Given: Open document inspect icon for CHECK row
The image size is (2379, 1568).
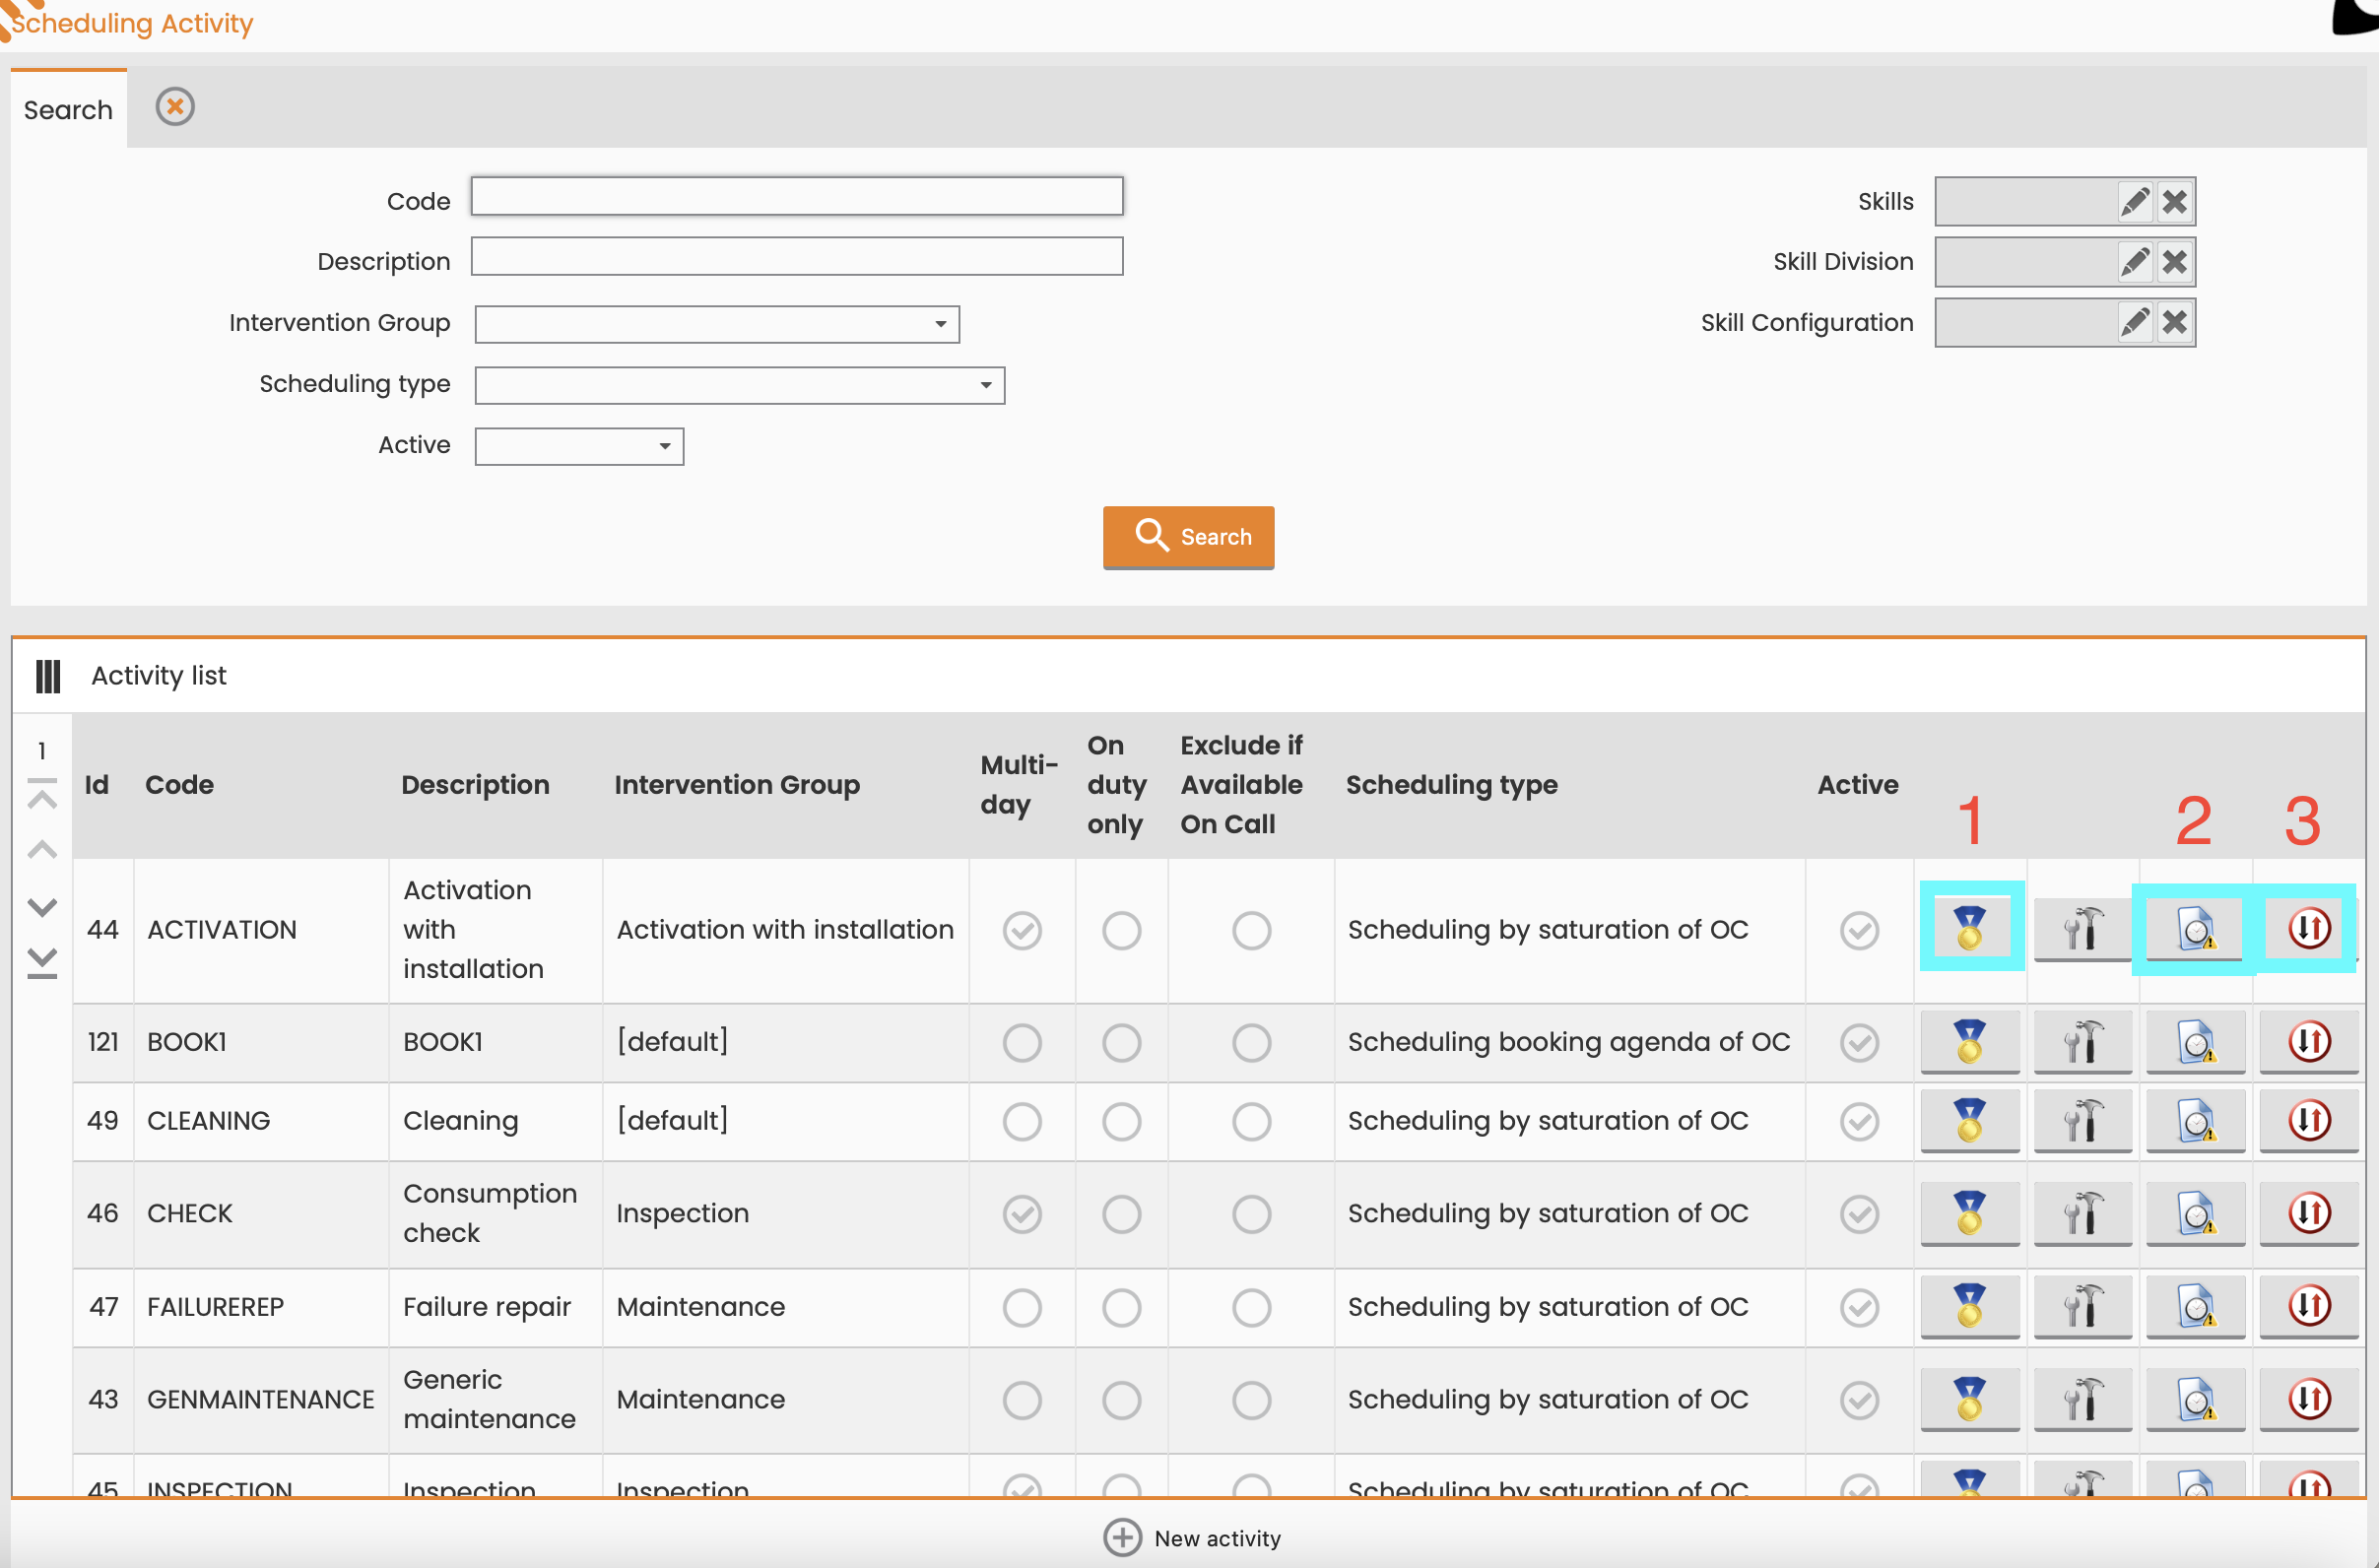Looking at the screenshot, I should pos(2196,1214).
